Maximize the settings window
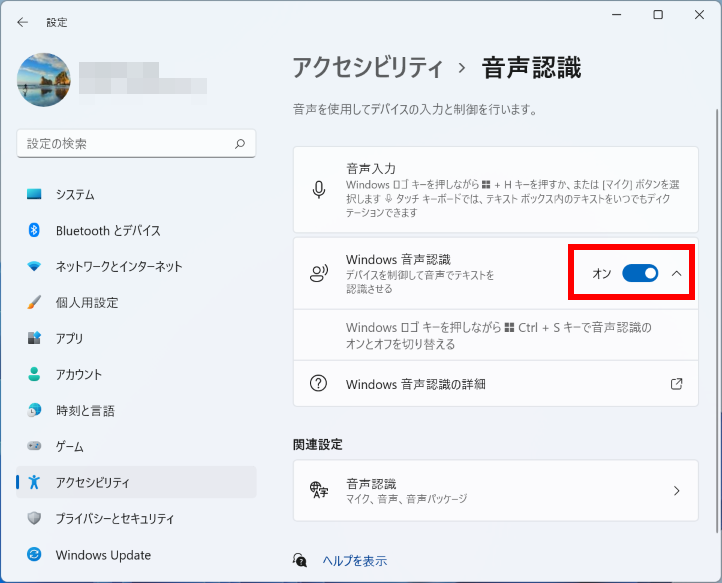Screen dimensions: 722x583 click(658, 15)
